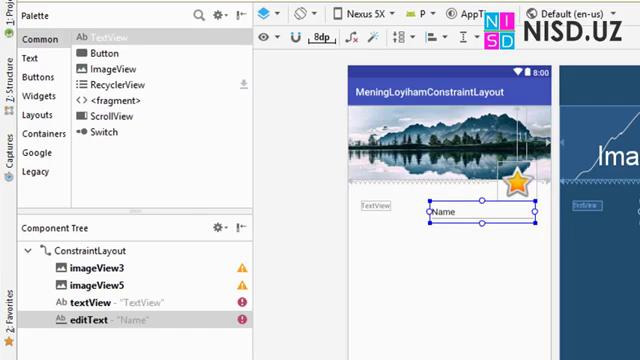
Task: Select imageView3 in Component Tree
Action: [x=135, y=268]
